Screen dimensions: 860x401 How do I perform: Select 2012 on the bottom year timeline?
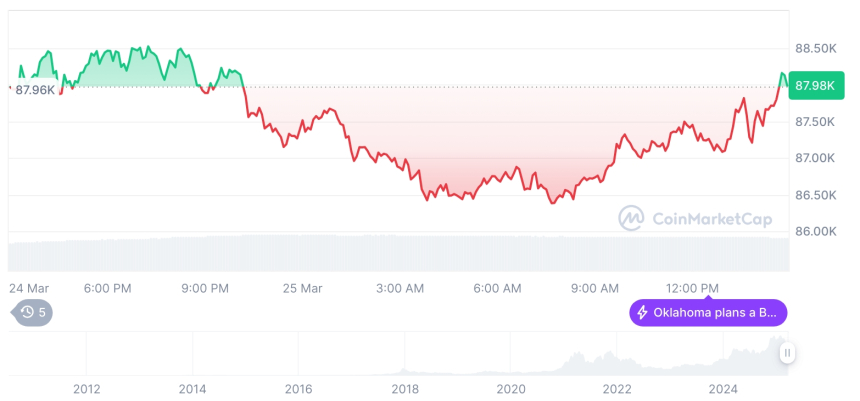[86, 389]
